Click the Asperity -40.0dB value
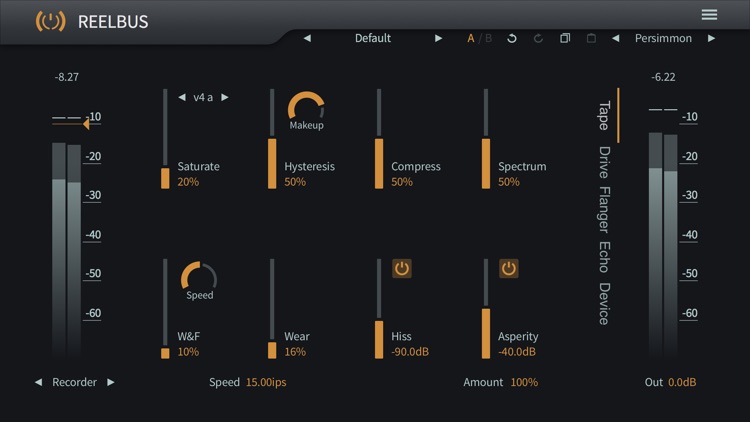Image resolution: width=750 pixels, height=422 pixels. pos(517,352)
